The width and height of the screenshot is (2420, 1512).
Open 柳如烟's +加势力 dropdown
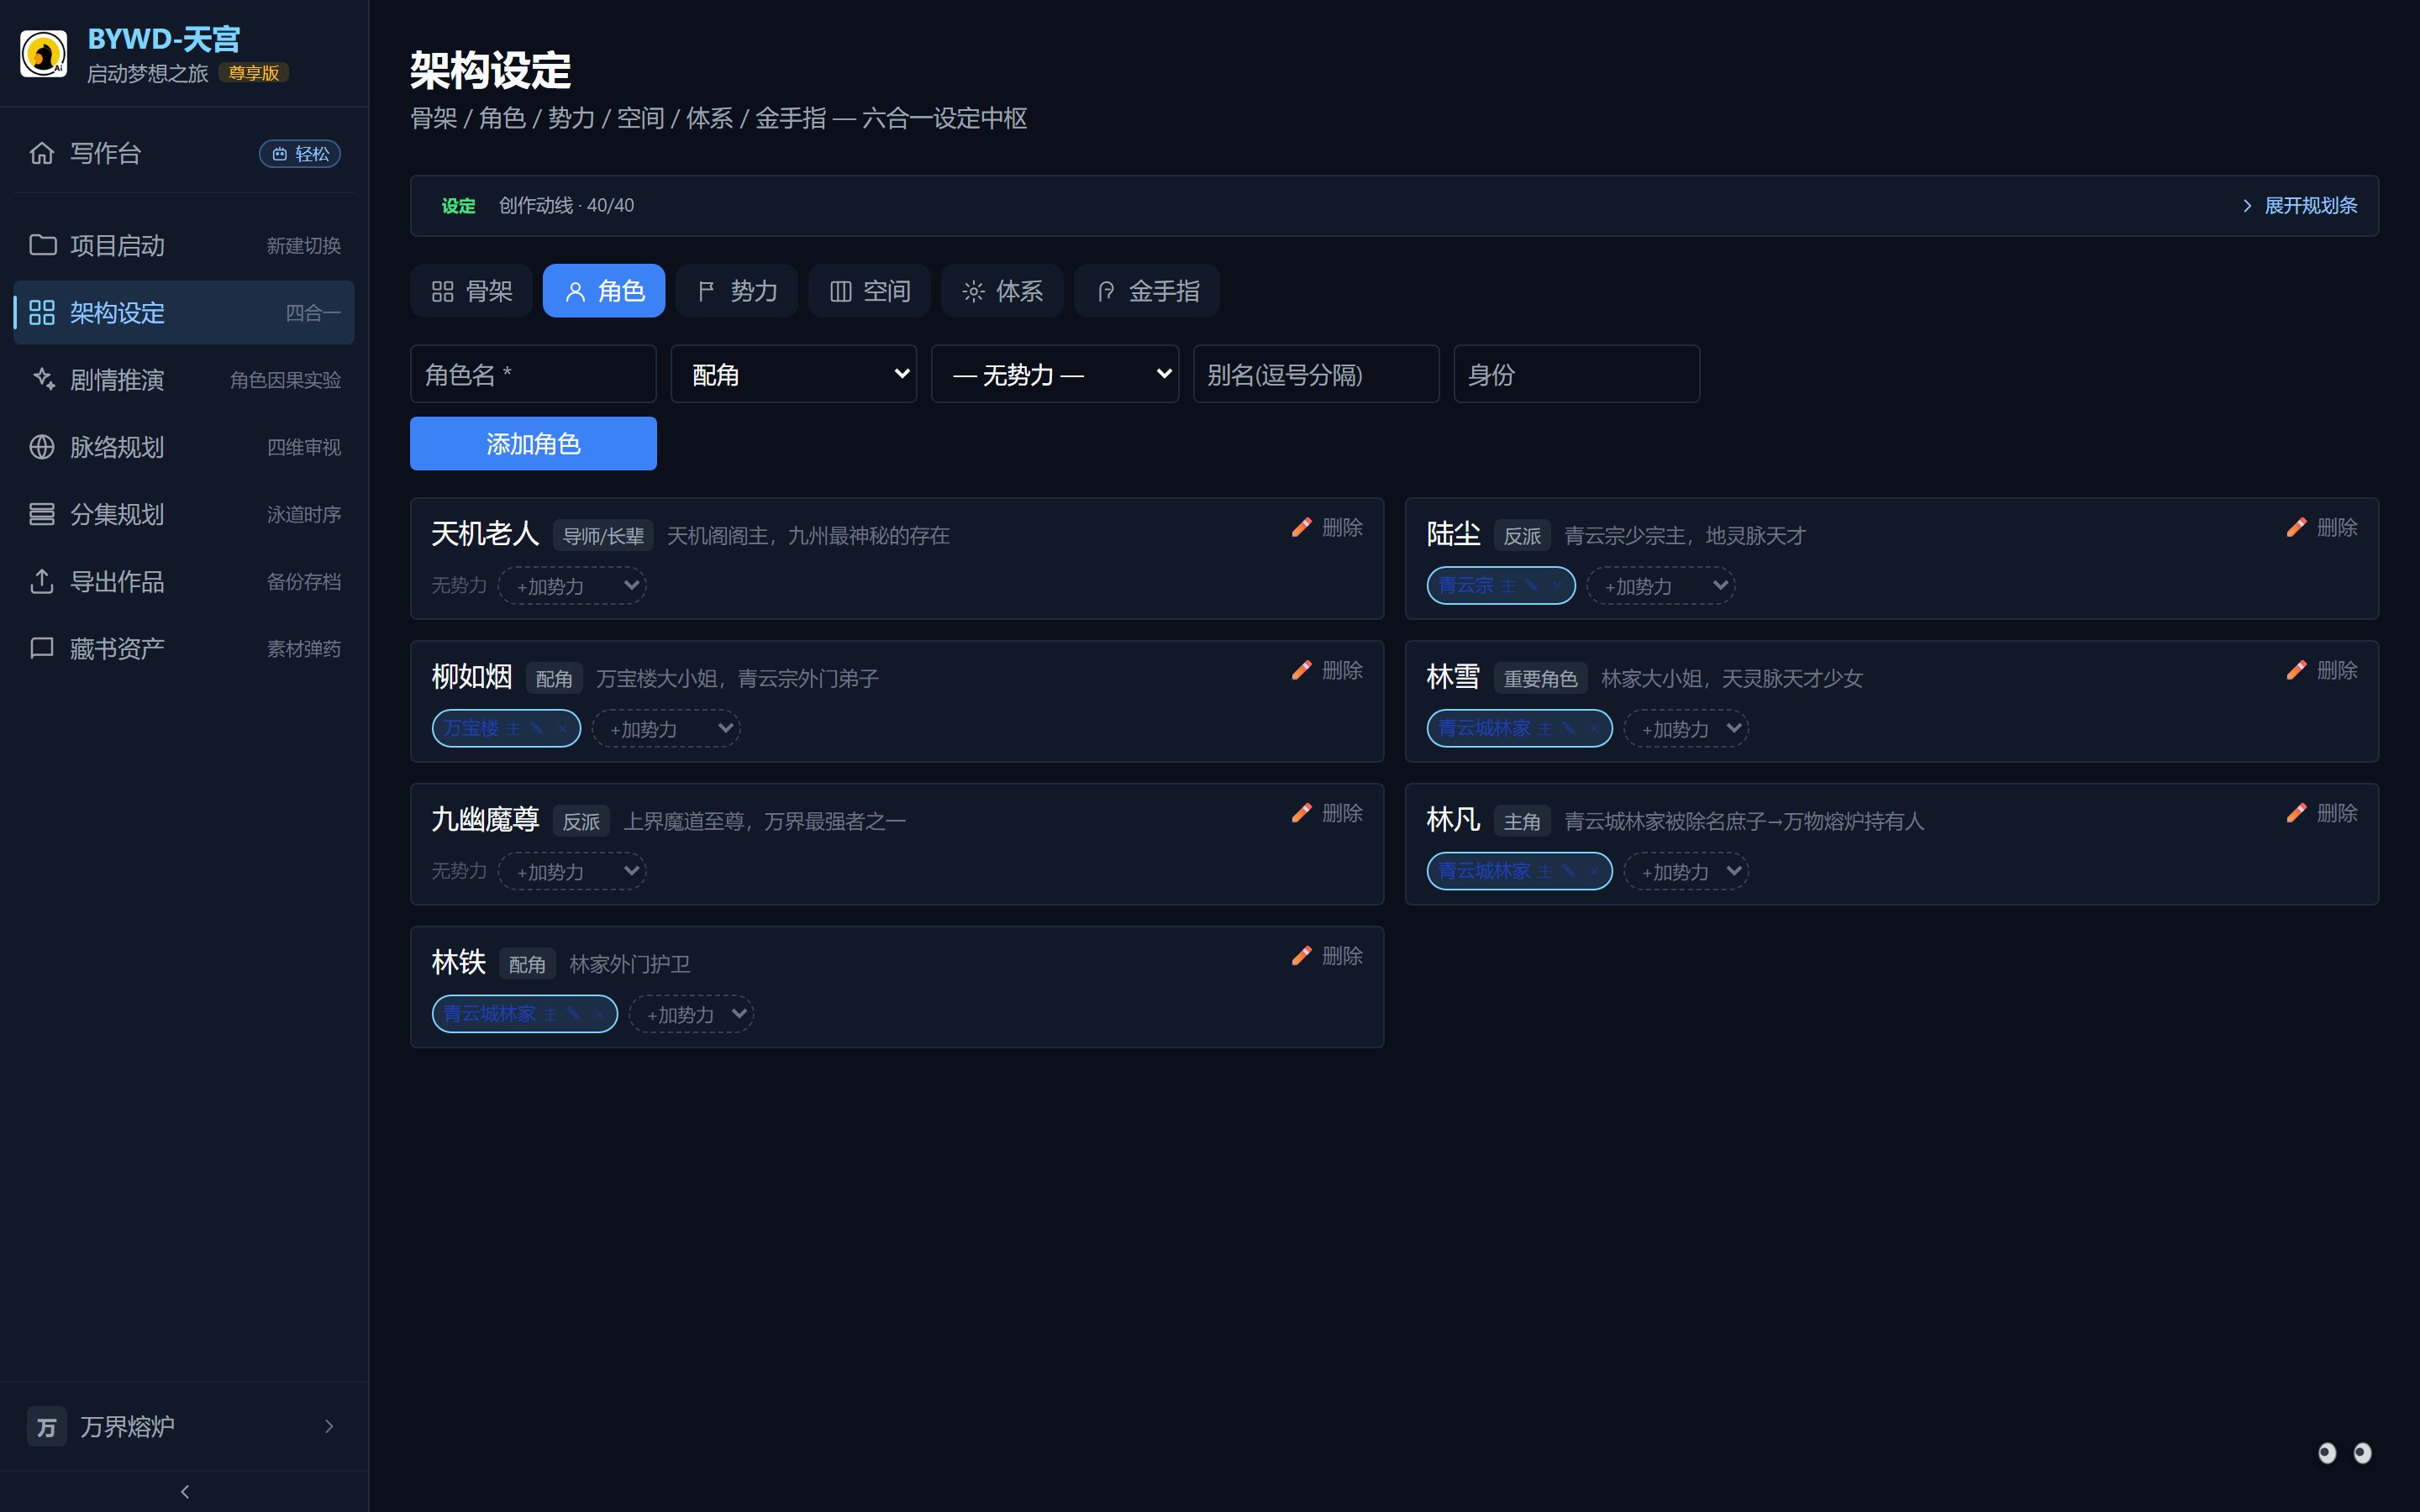coord(666,728)
